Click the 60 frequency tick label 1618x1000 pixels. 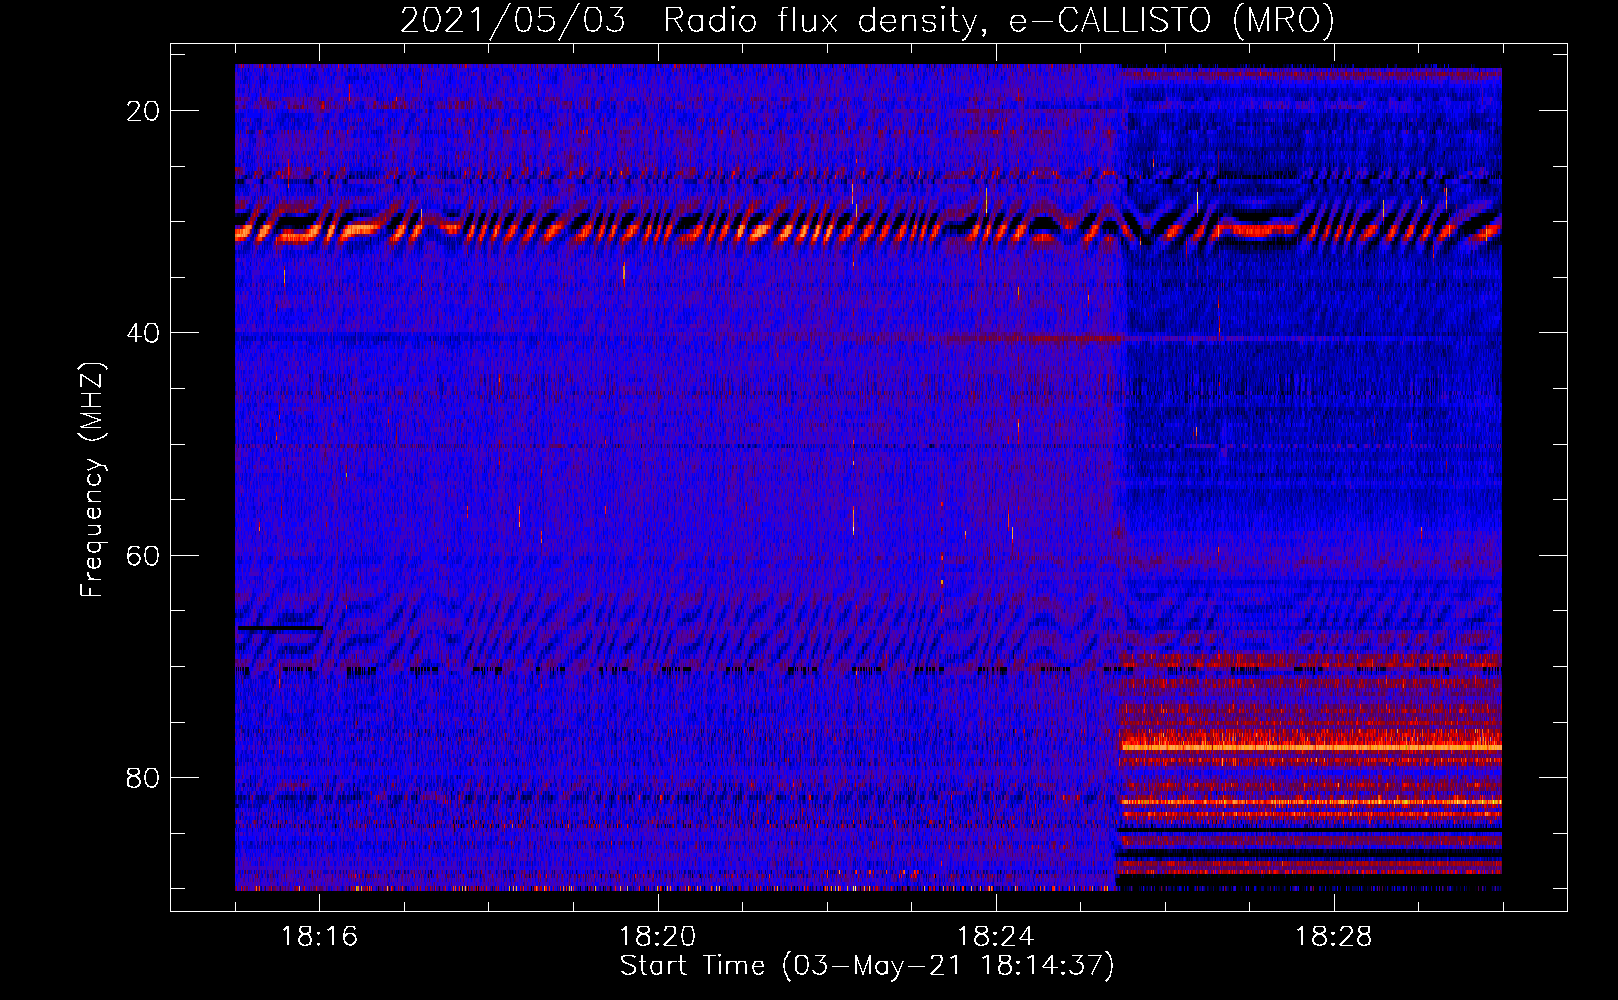point(144,555)
